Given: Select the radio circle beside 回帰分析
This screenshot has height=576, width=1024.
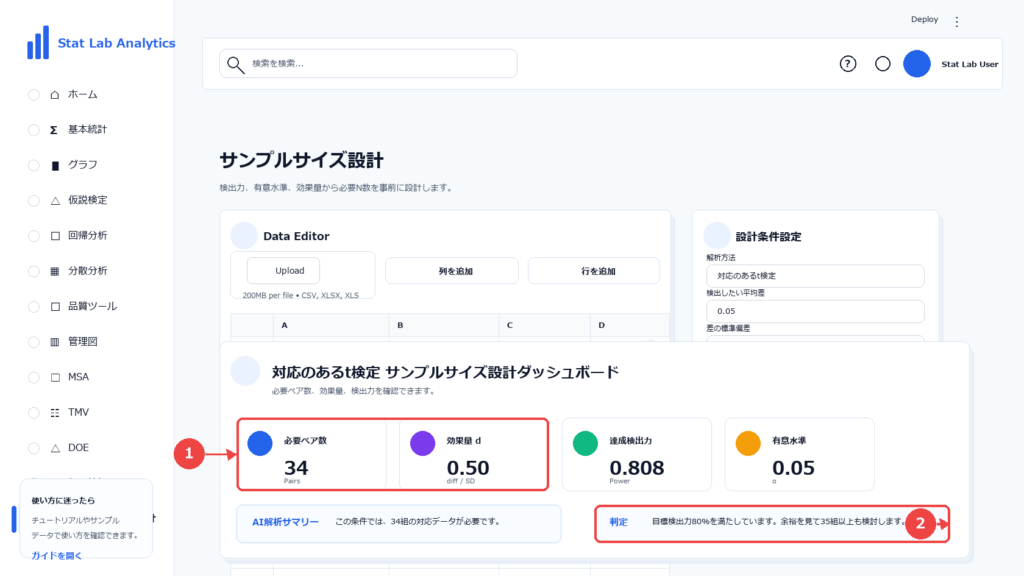Looking at the screenshot, I should click(x=34, y=236).
